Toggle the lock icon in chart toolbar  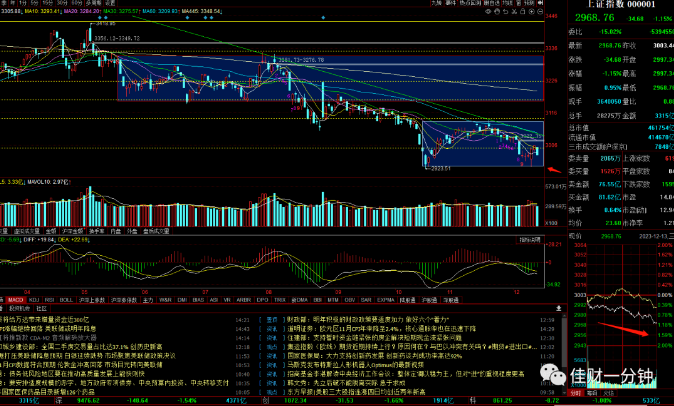pos(523,12)
